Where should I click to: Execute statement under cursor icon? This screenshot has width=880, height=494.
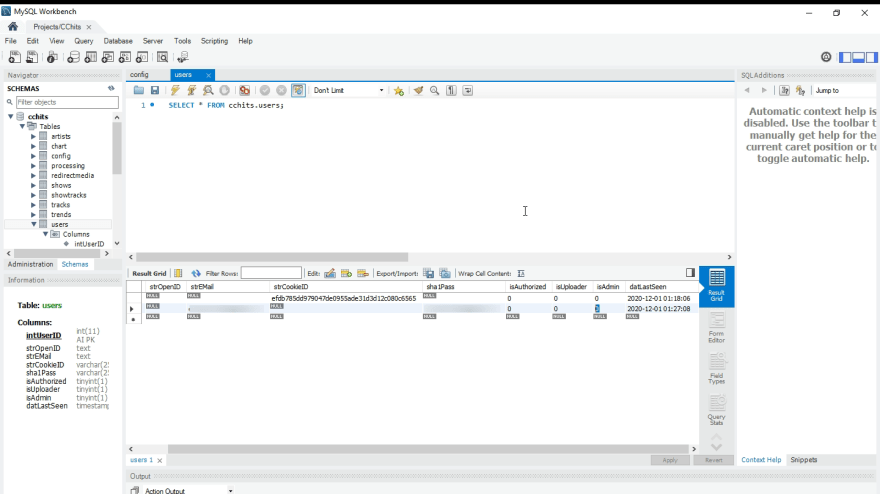coord(191,90)
